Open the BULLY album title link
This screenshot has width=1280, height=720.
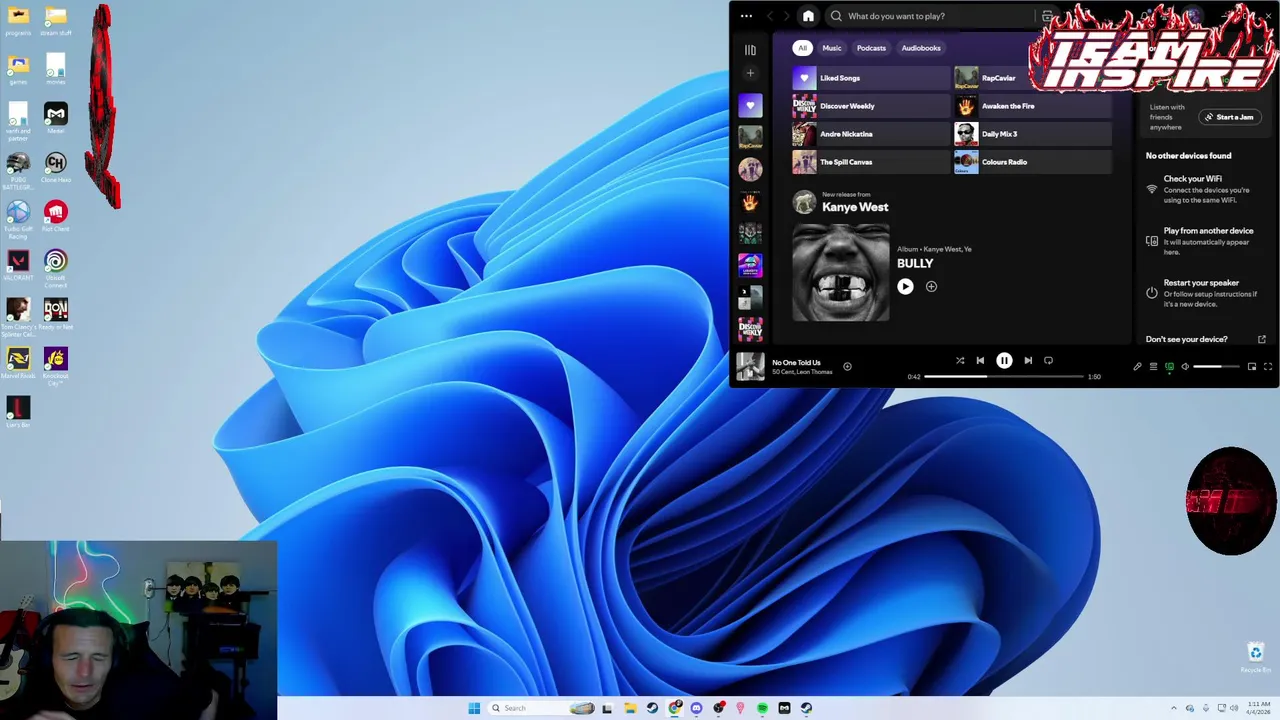point(915,263)
